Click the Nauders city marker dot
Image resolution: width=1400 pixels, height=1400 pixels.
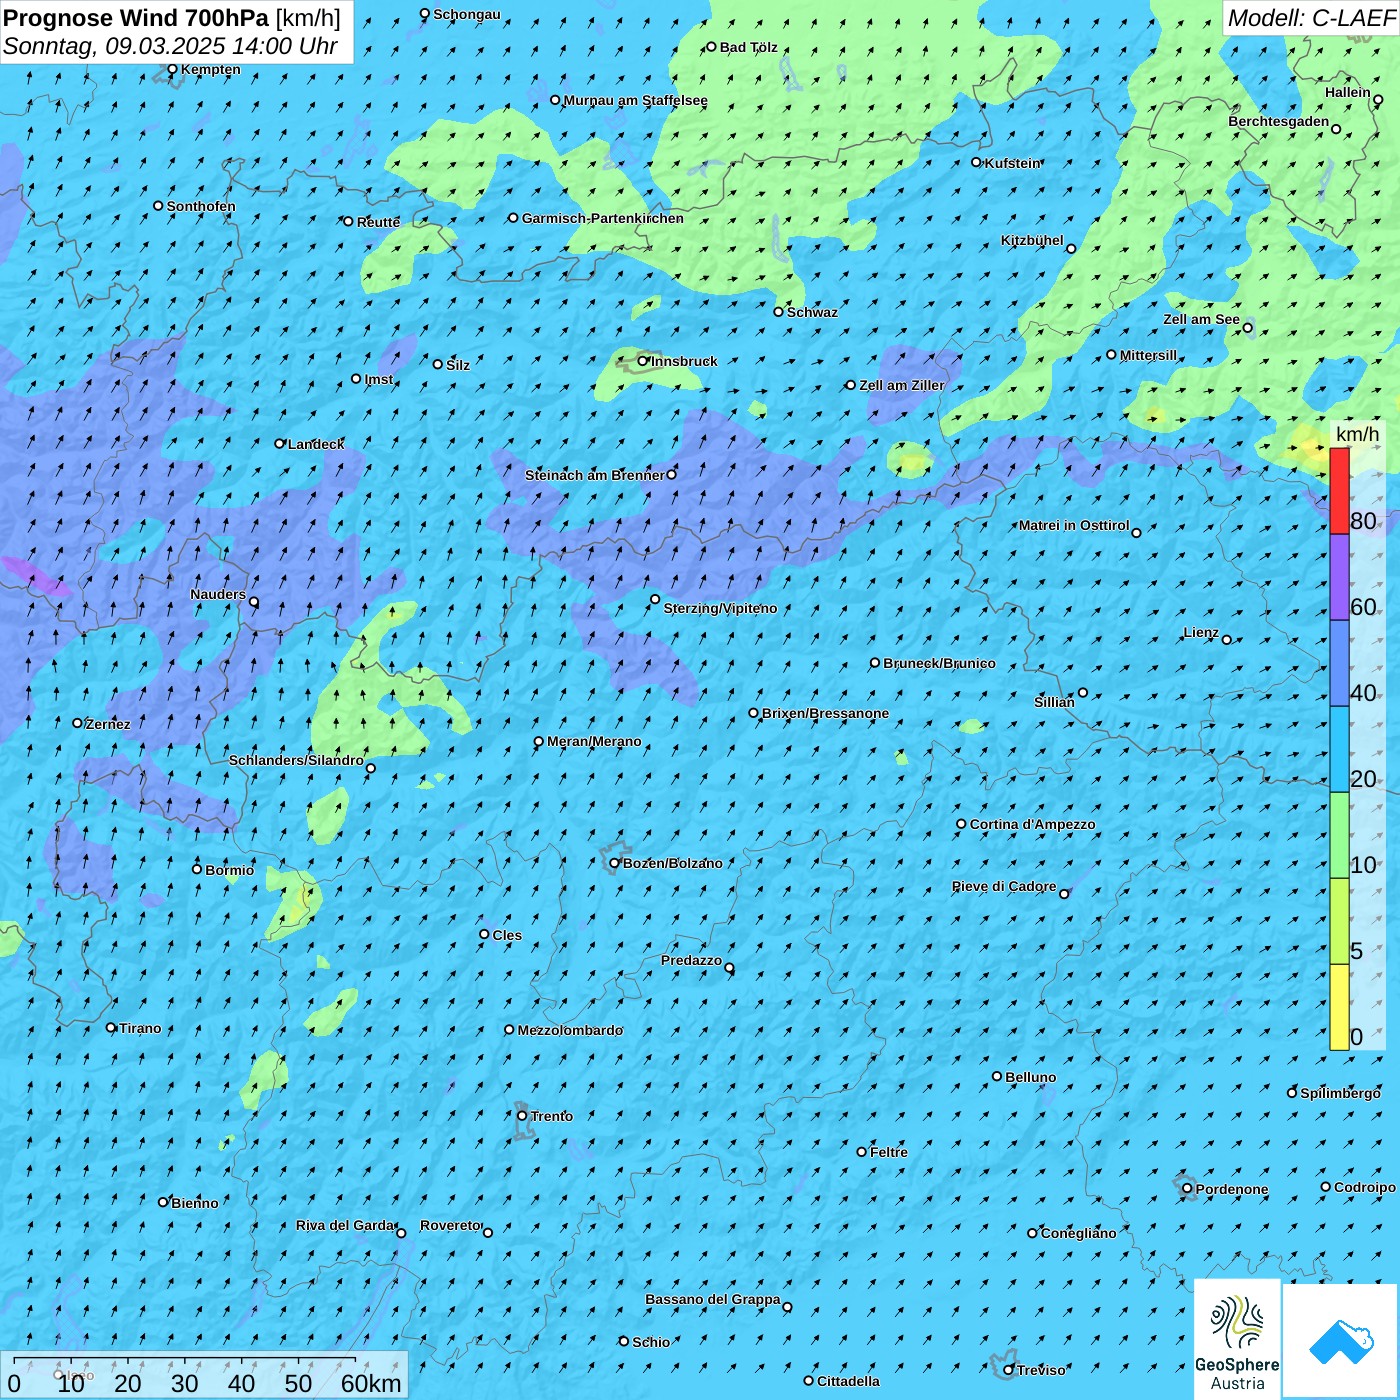pos(254,602)
